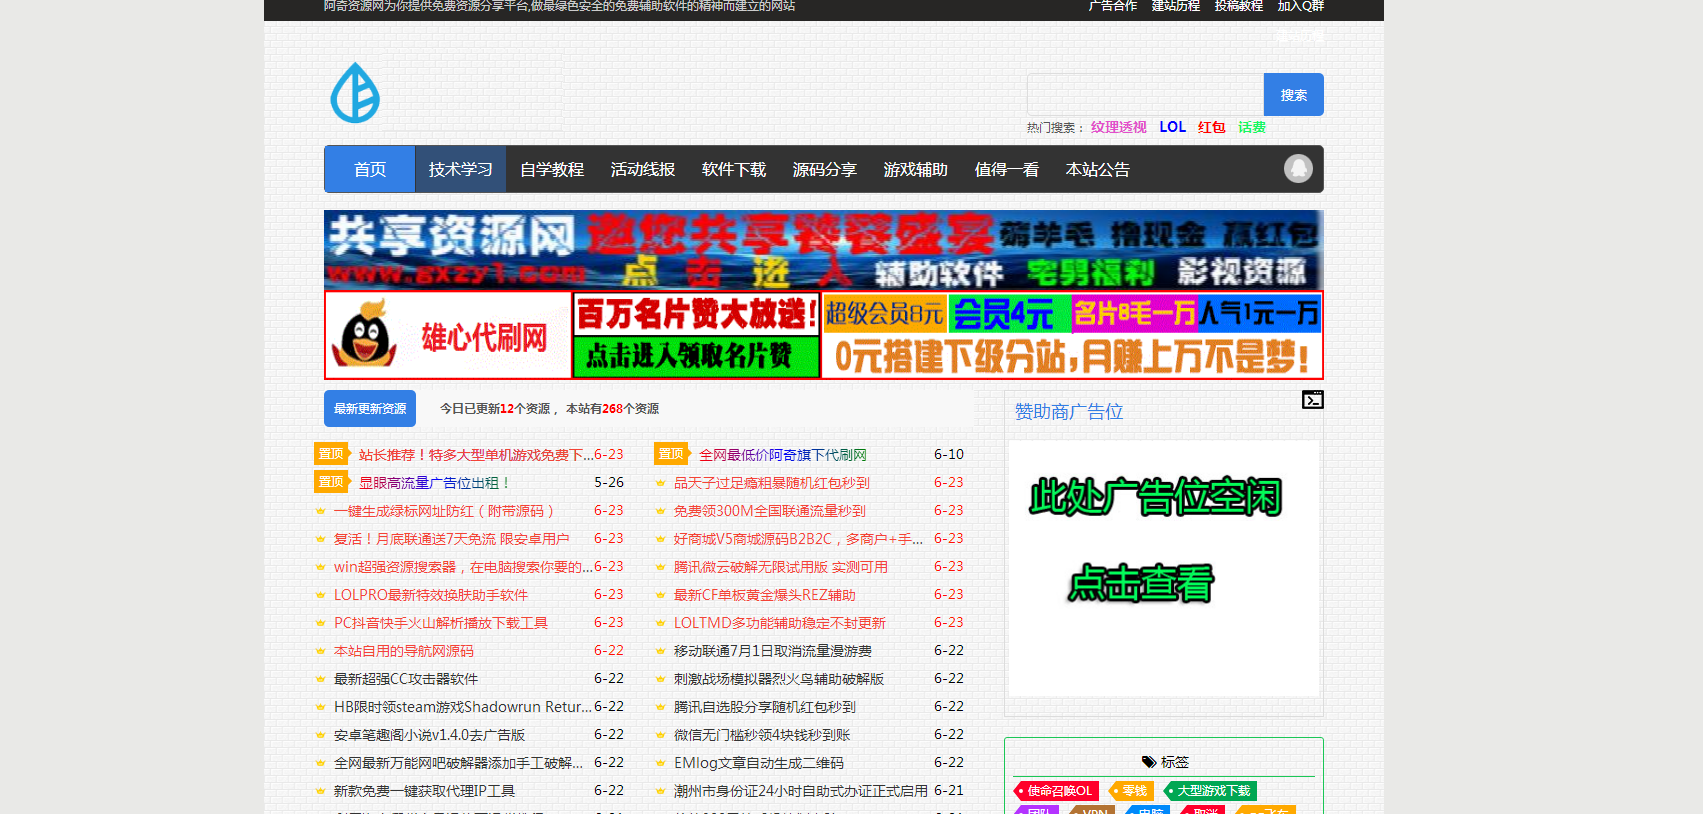Go to 自学教程 section
The image size is (1703, 814).
[x=552, y=169]
